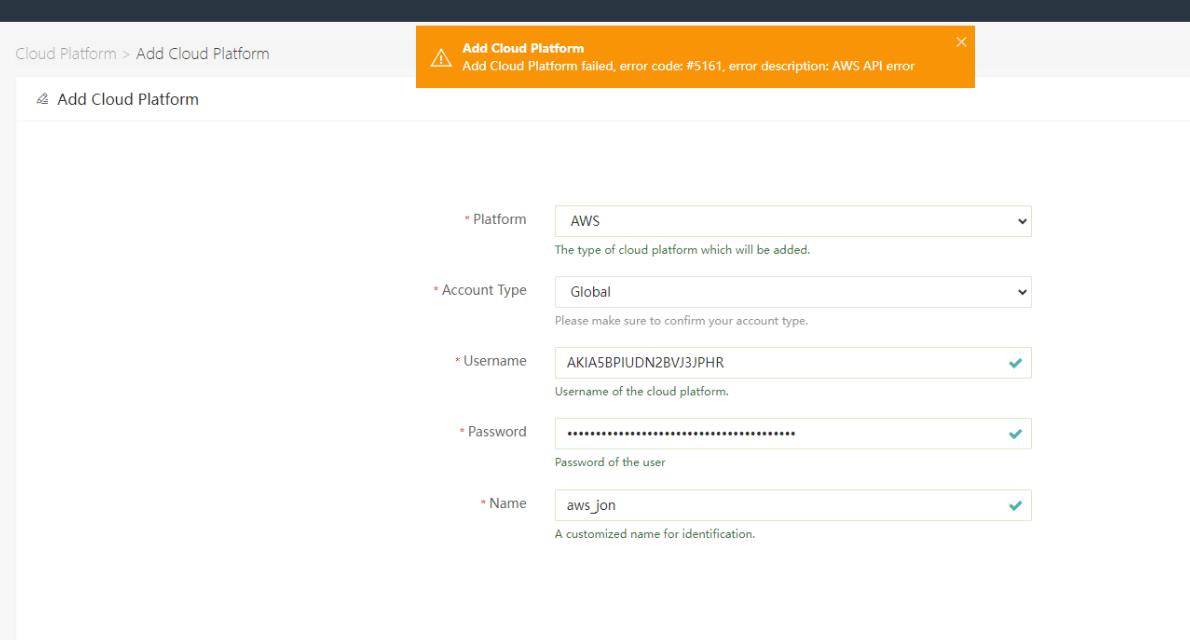1190x640 pixels.
Task: Click the green checkmark in Name field
Action: click(1015, 506)
